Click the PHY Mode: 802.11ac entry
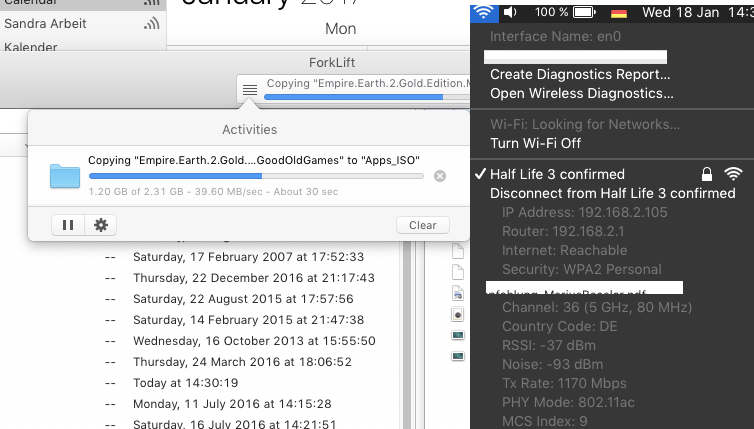The width and height of the screenshot is (754, 429). (568, 403)
